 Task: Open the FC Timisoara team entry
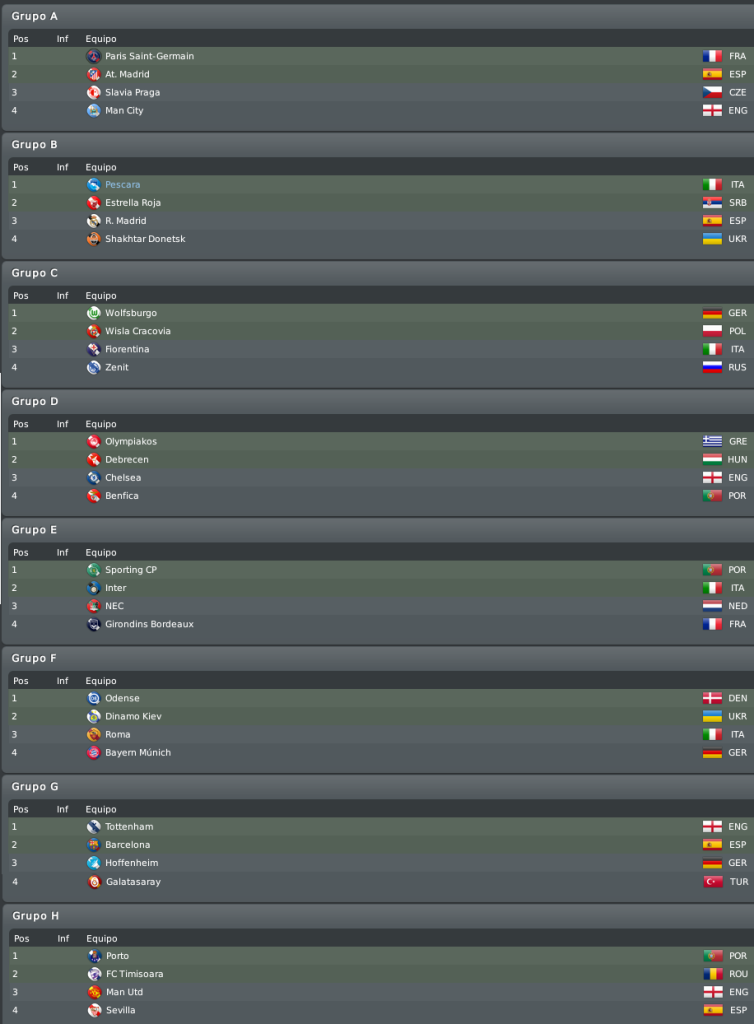135,974
